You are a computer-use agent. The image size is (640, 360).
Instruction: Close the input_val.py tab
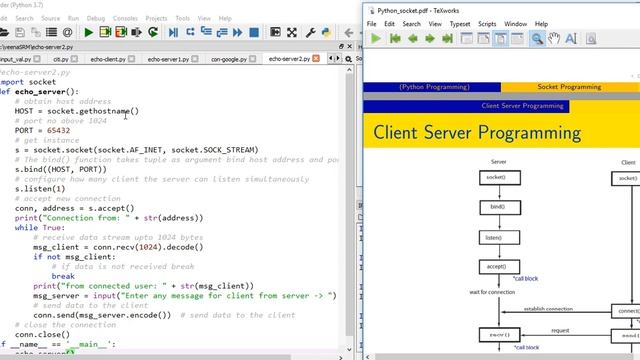click(37, 59)
